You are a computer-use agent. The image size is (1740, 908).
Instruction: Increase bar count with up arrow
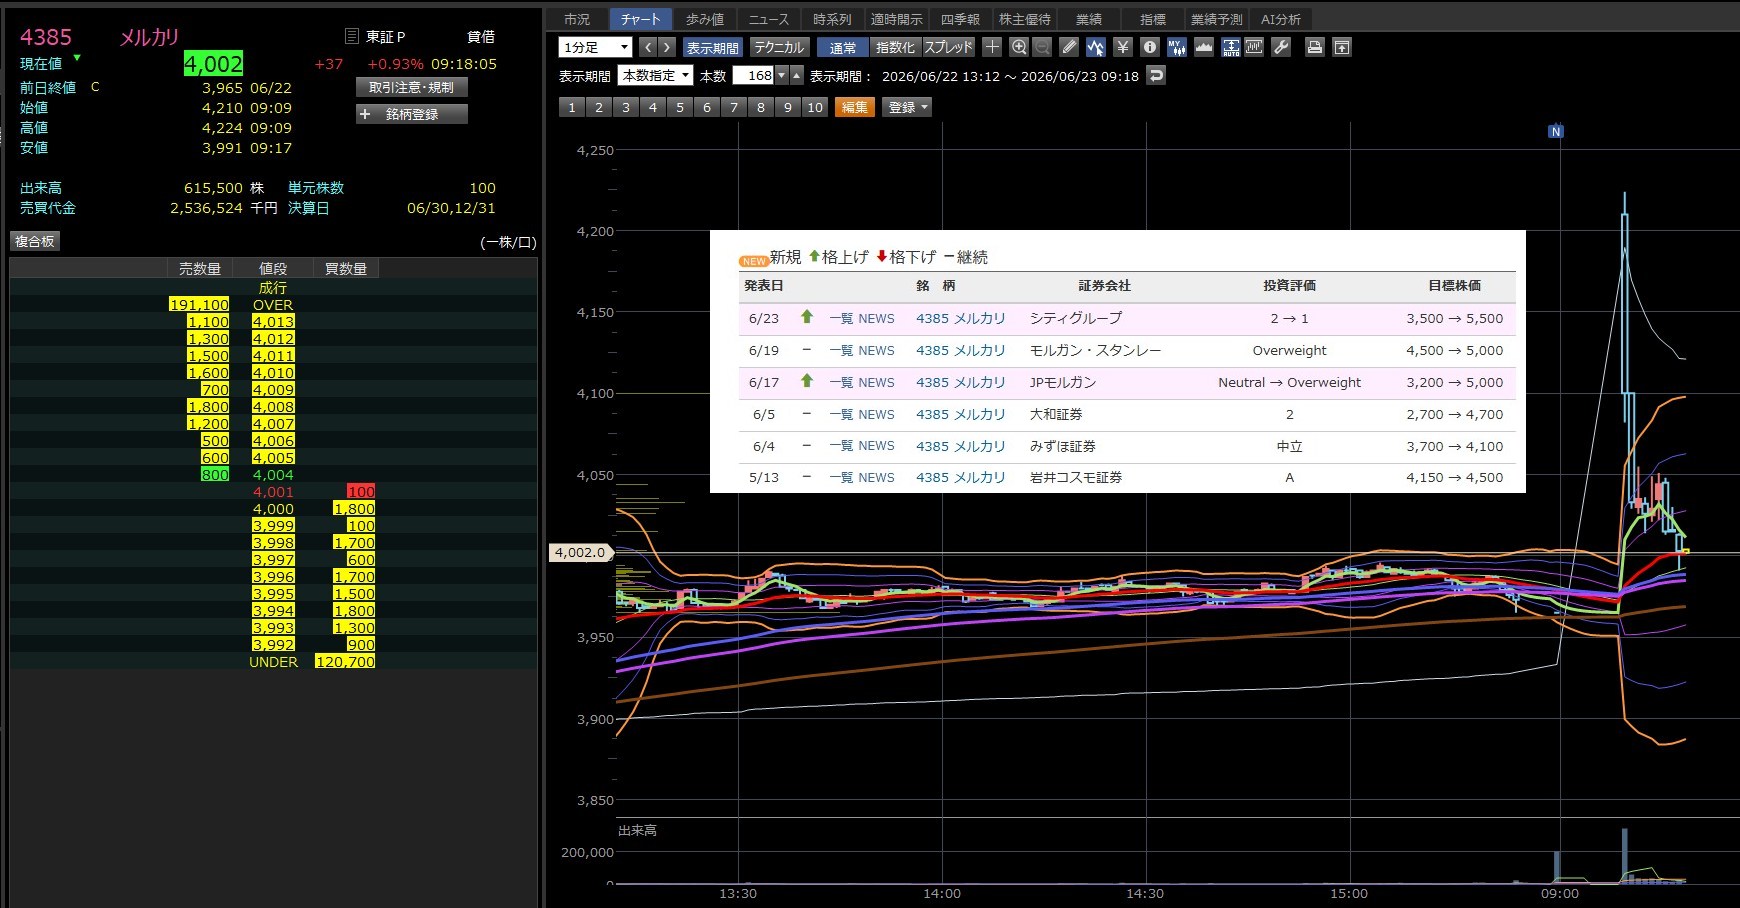tap(796, 75)
